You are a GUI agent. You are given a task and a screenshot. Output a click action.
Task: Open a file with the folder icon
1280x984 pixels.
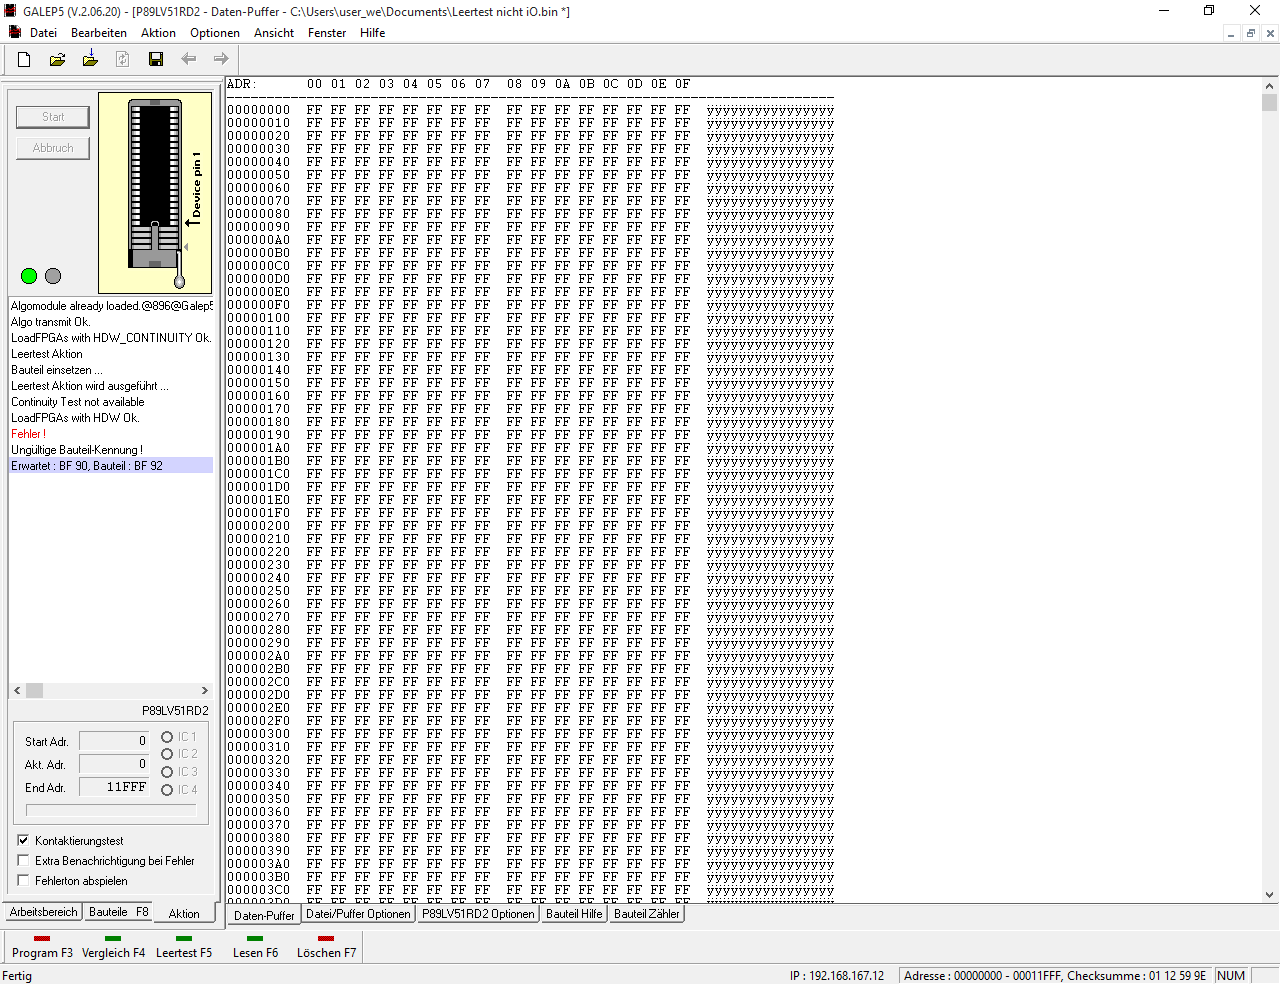(57, 59)
